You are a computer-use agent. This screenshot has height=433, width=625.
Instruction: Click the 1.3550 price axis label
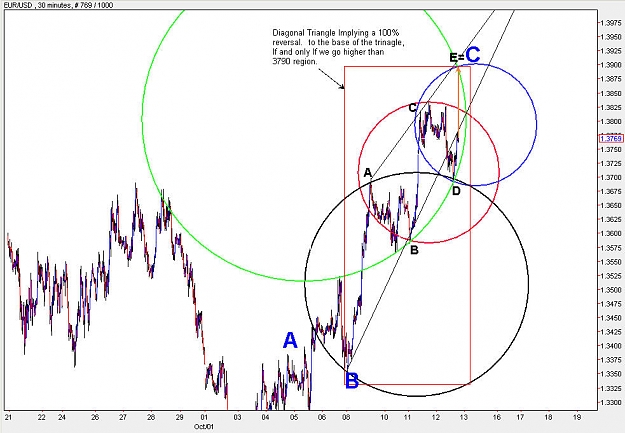tap(611, 262)
